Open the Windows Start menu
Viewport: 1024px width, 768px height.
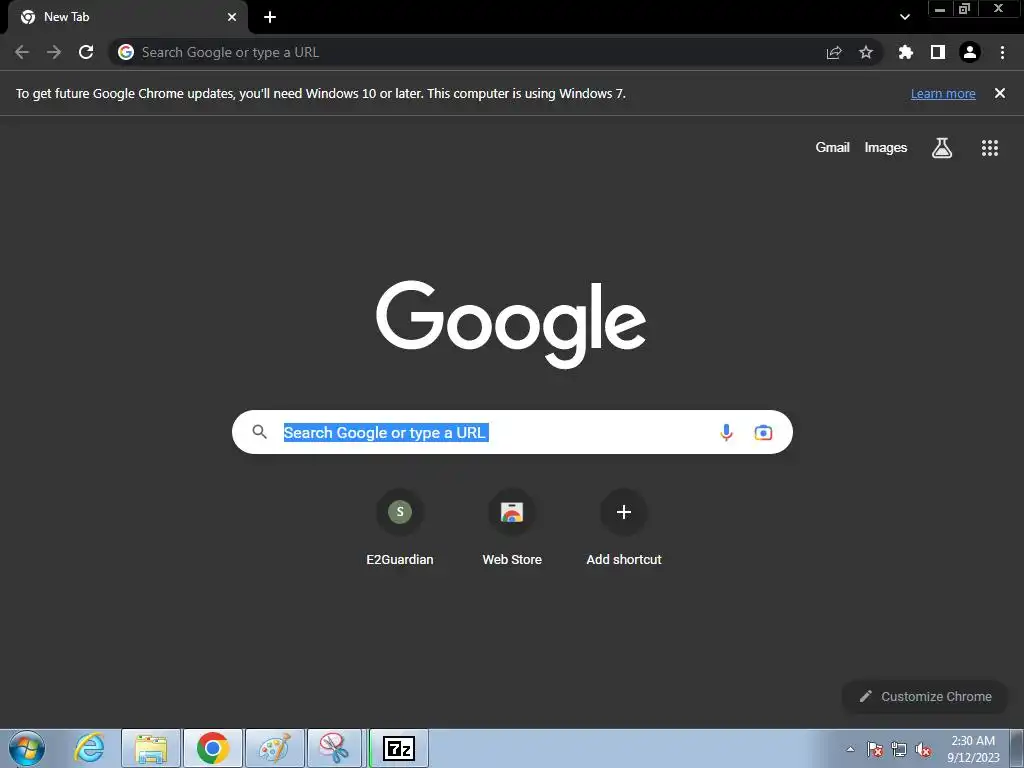(27, 748)
